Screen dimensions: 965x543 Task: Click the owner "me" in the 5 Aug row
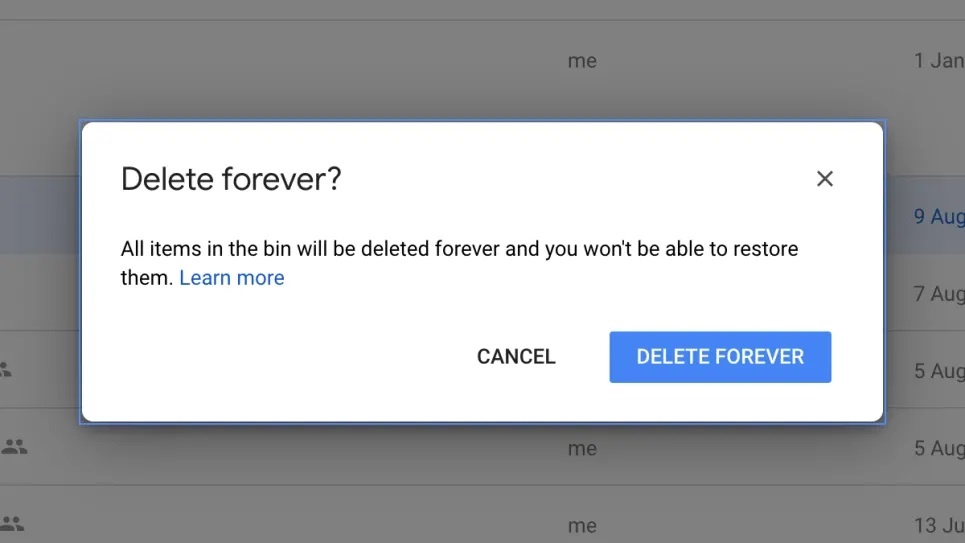click(x=582, y=449)
